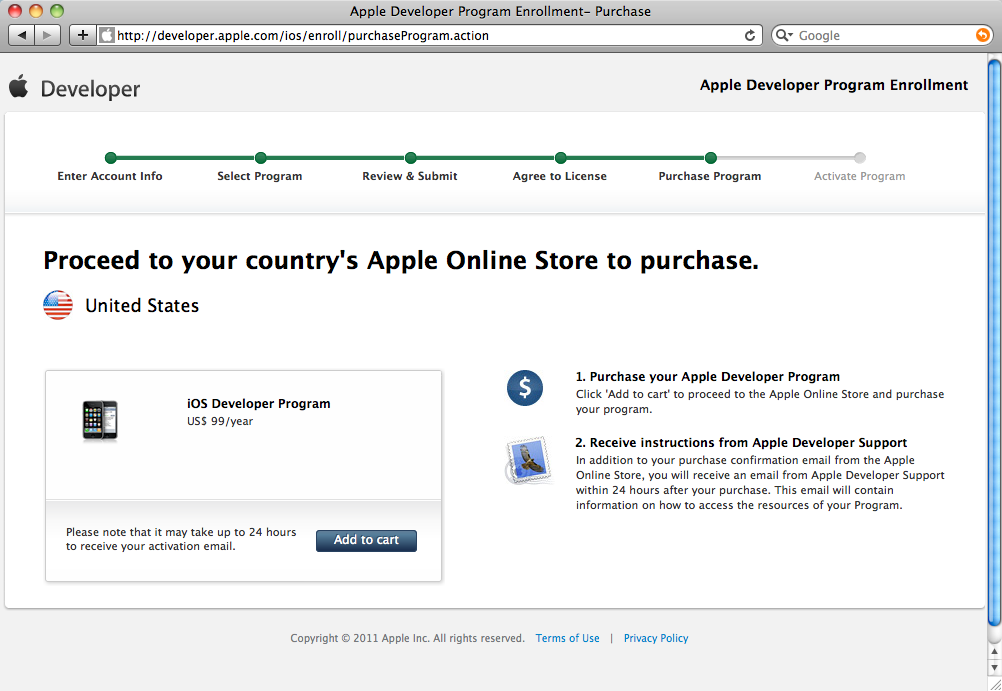Reload the page with the refresh icon

(x=750, y=35)
